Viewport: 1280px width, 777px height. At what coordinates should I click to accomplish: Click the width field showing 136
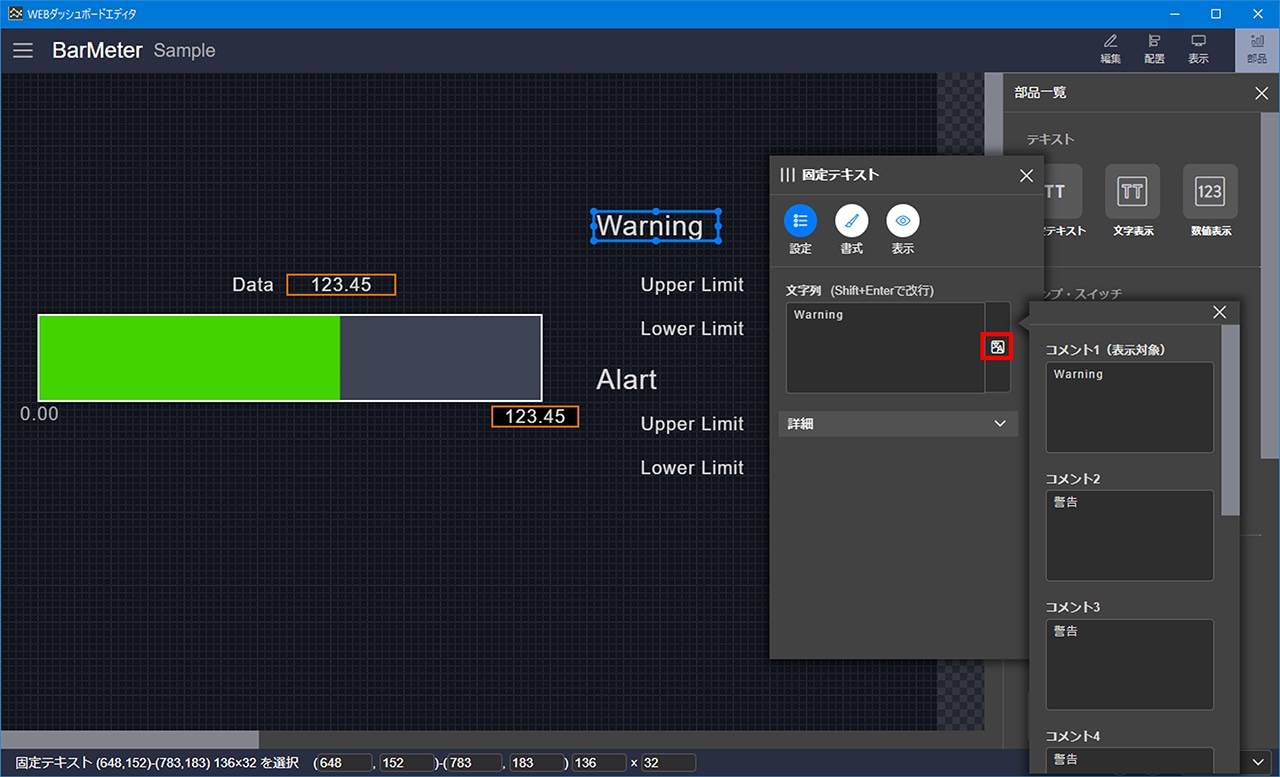click(598, 763)
